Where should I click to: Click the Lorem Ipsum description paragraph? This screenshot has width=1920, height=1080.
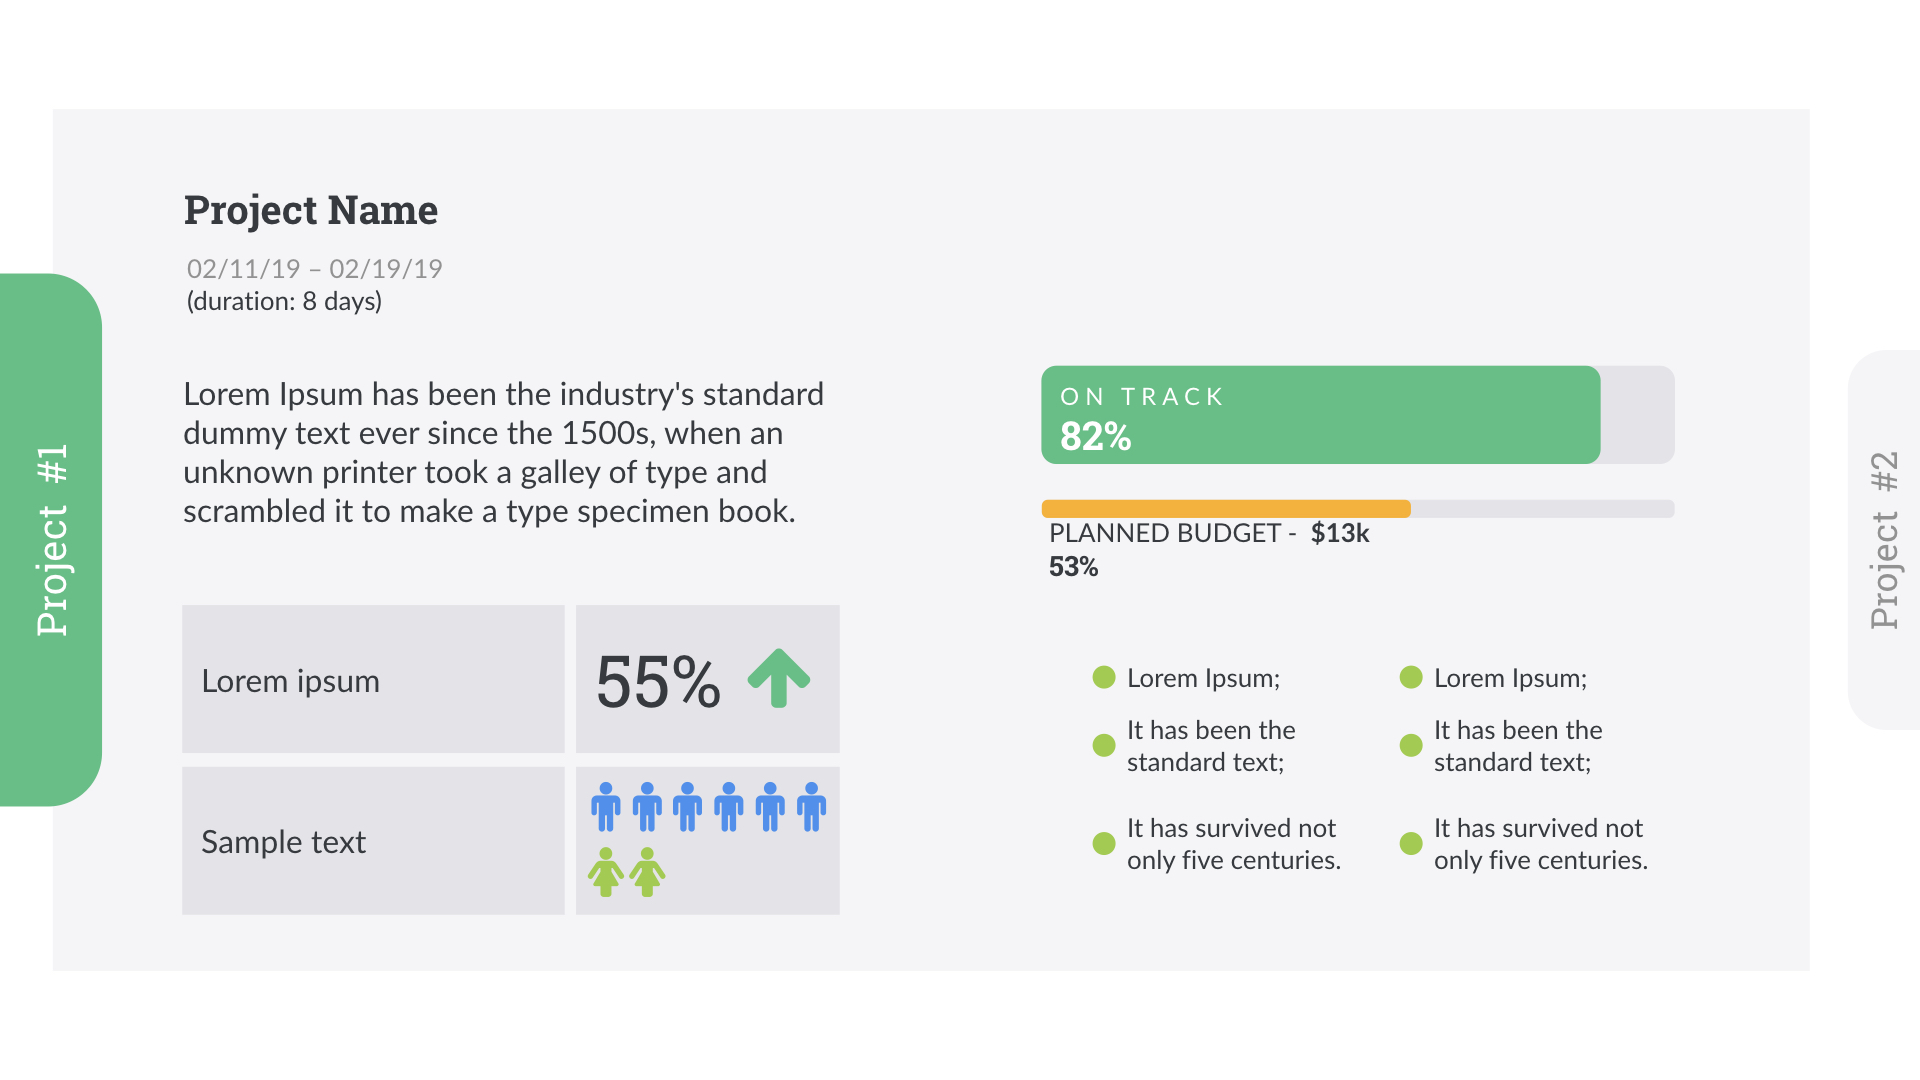[x=503, y=452]
